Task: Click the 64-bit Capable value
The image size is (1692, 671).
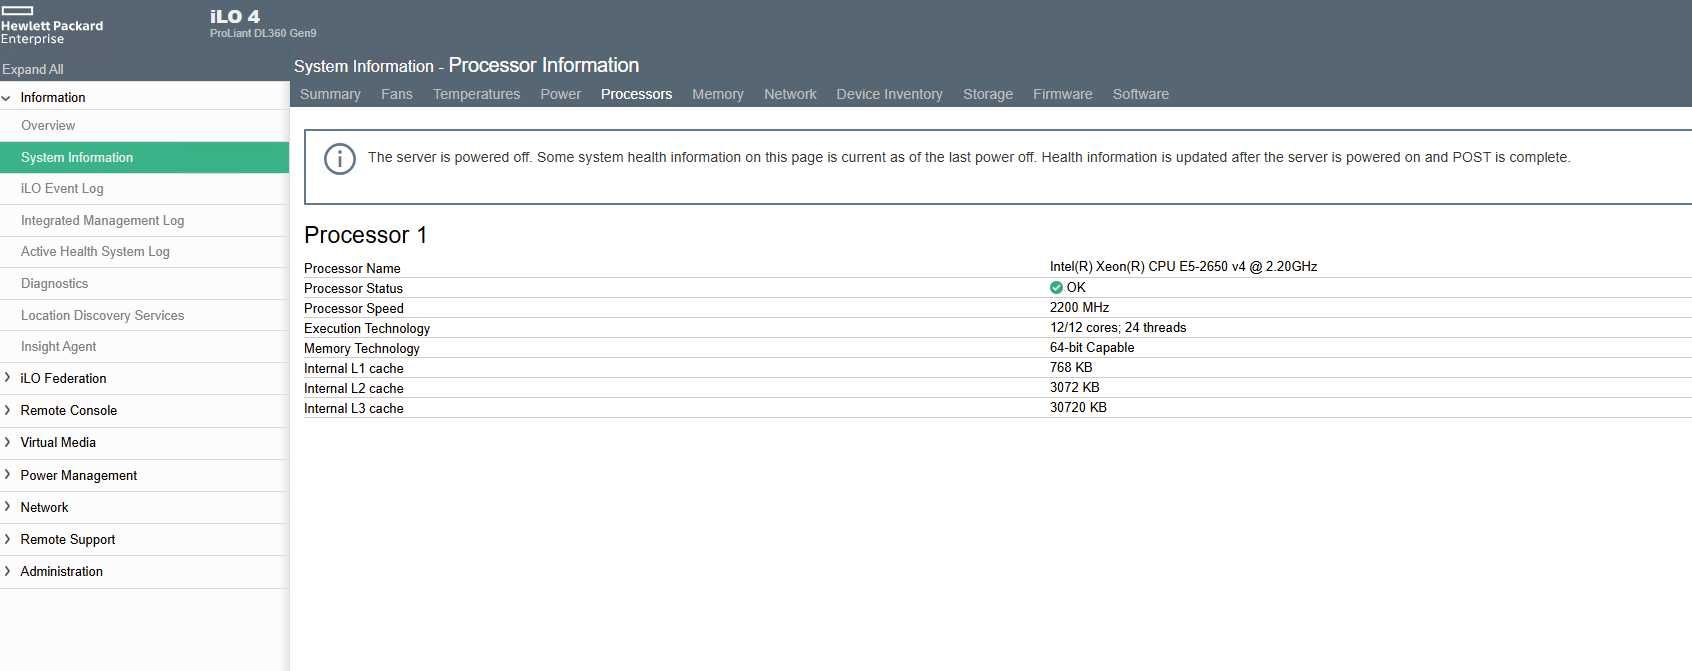Action: (1092, 347)
